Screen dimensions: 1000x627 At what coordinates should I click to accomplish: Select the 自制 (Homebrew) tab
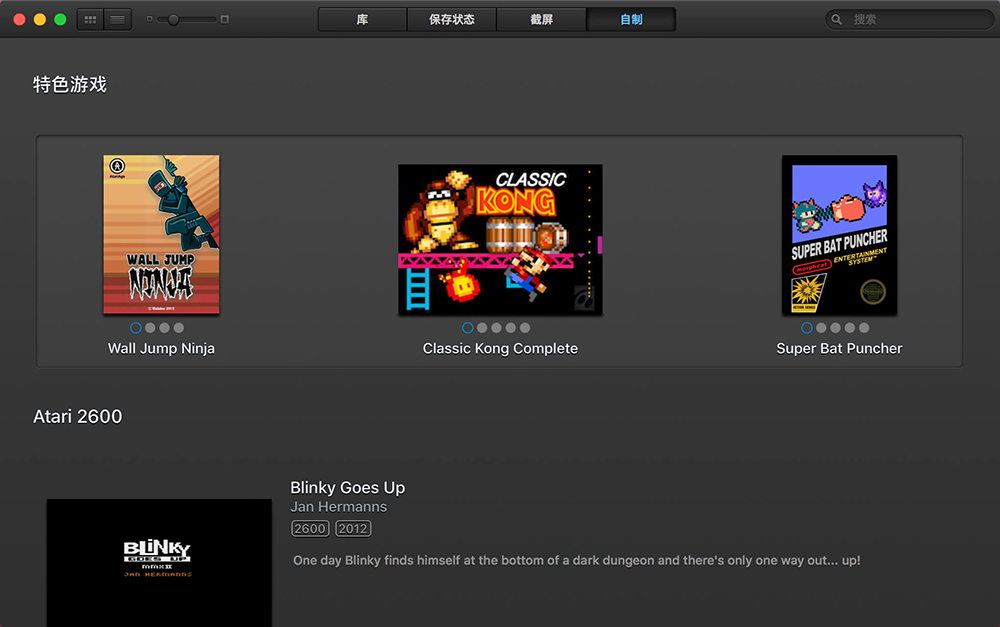coord(631,20)
